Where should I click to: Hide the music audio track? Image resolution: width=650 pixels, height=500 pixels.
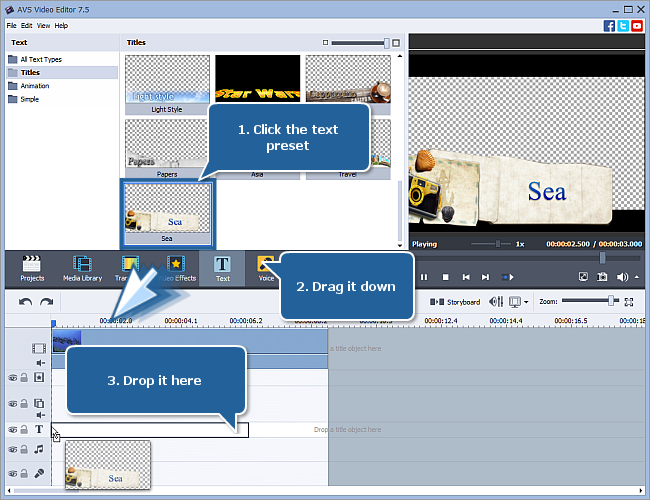tap(13, 449)
